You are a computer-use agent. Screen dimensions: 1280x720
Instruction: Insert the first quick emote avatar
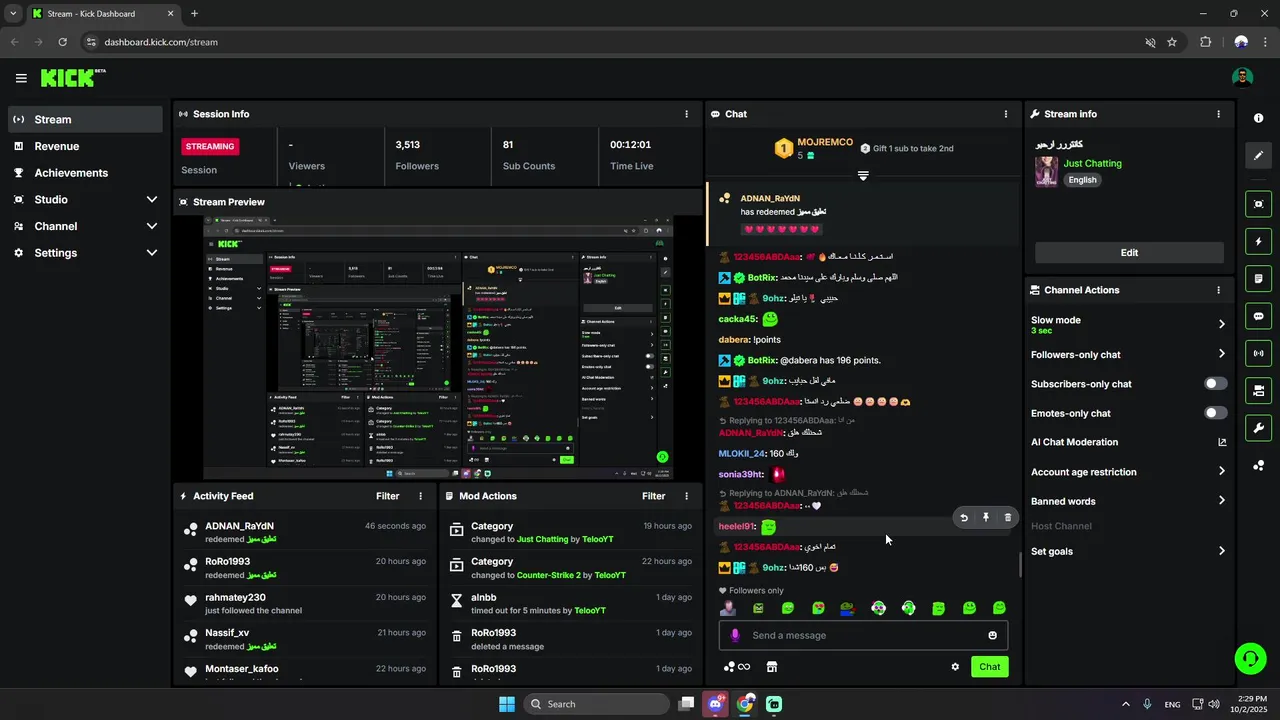point(728,608)
